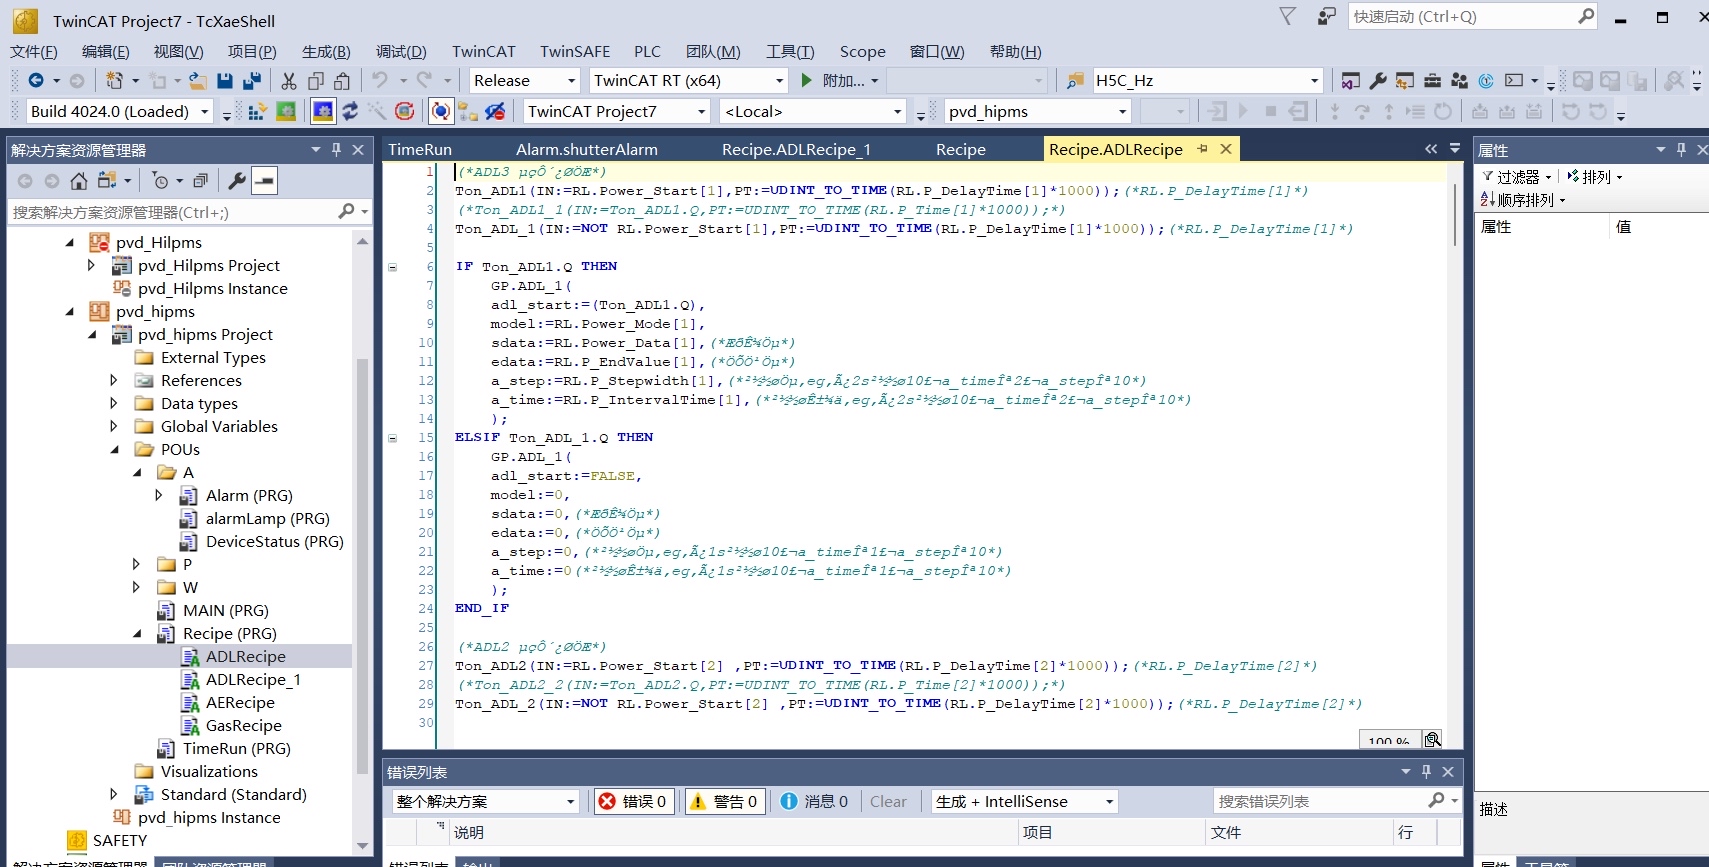Collapse the POUs folder in tree
1709x867 pixels.
[x=114, y=450]
